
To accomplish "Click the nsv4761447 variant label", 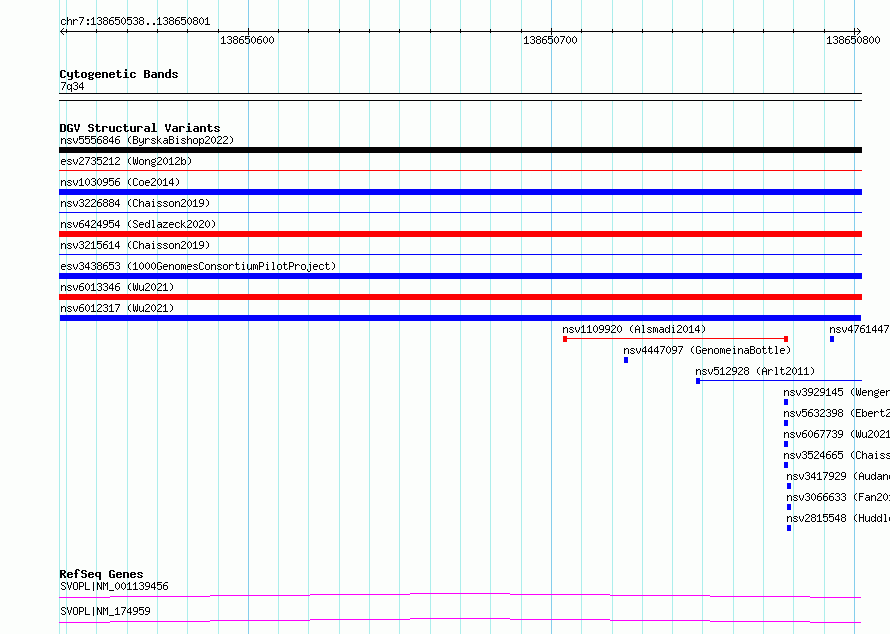I will coord(859,329).
